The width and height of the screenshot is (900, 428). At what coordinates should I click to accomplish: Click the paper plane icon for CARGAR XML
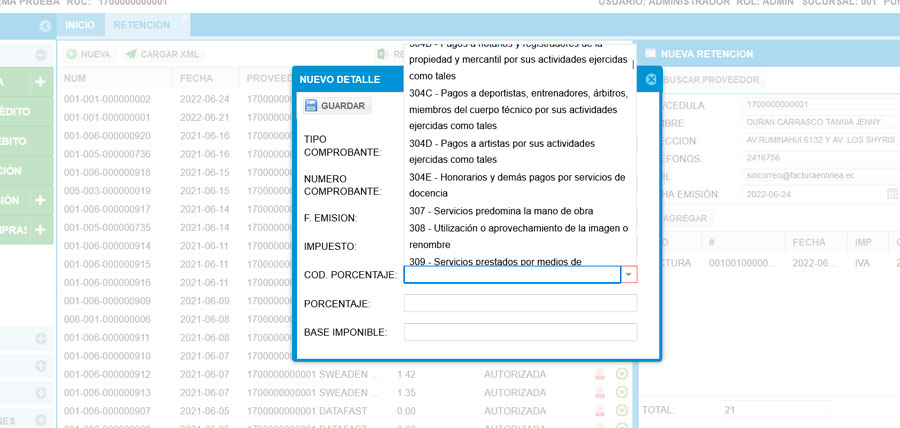tap(131, 54)
